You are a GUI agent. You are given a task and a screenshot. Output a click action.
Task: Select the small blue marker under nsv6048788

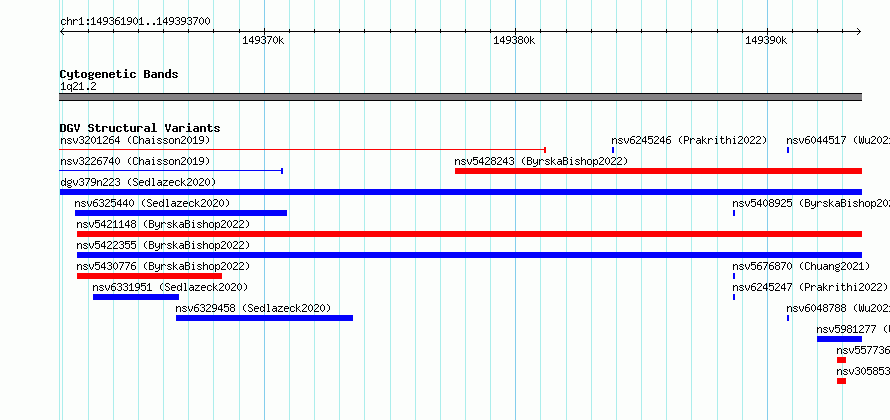click(x=788, y=318)
